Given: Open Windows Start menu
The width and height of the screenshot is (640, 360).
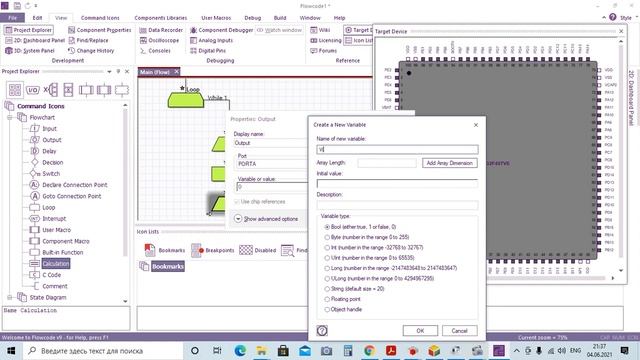Looking at the screenshot, I should coord(11,351).
